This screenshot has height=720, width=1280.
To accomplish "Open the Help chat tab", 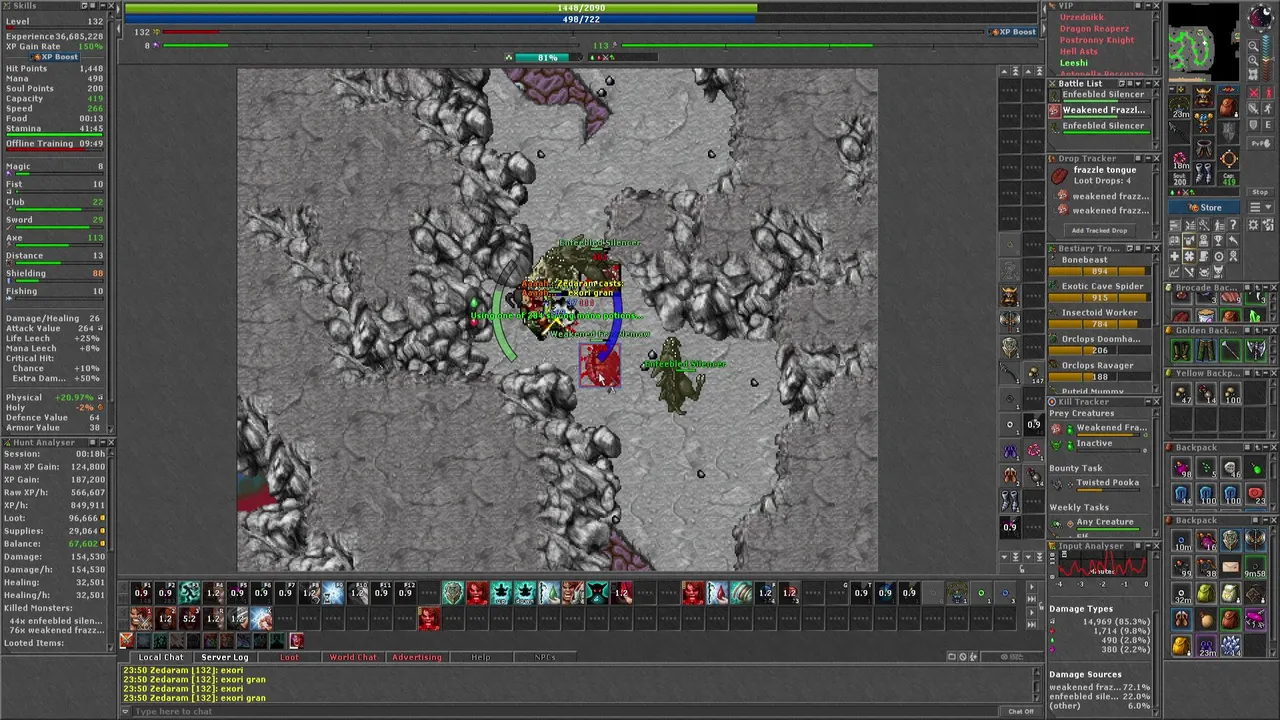I will pyautogui.click(x=481, y=657).
